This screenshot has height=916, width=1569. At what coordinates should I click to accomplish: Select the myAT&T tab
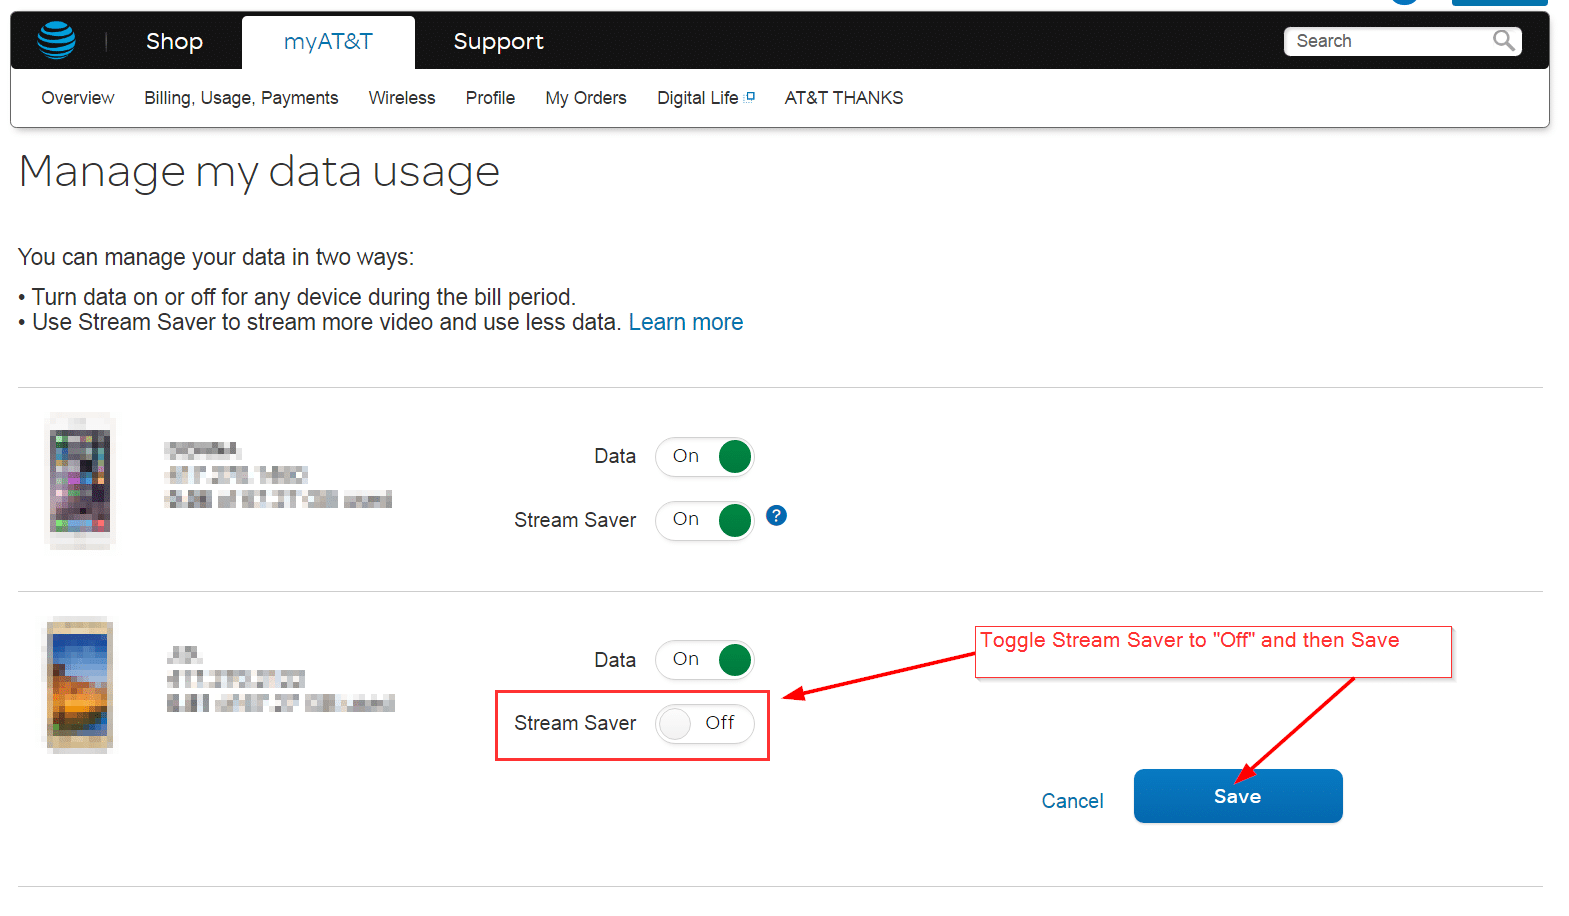(328, 42)
